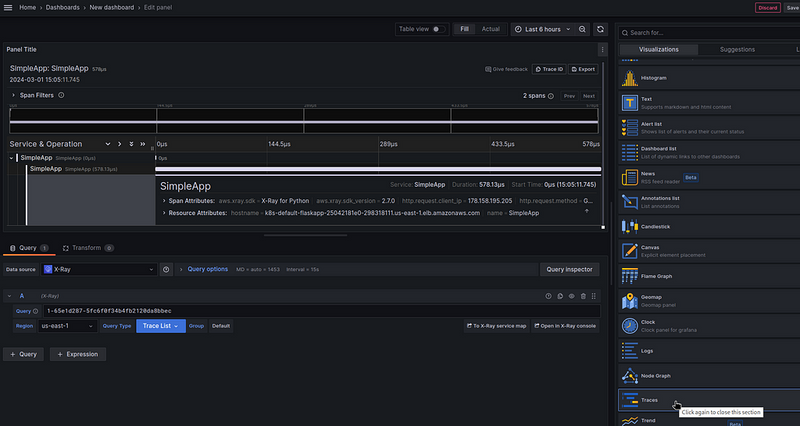The width and height of the screenshot is (800, 426).
Task: Duplicate query A with the copy icon
Action: point(560,296)
